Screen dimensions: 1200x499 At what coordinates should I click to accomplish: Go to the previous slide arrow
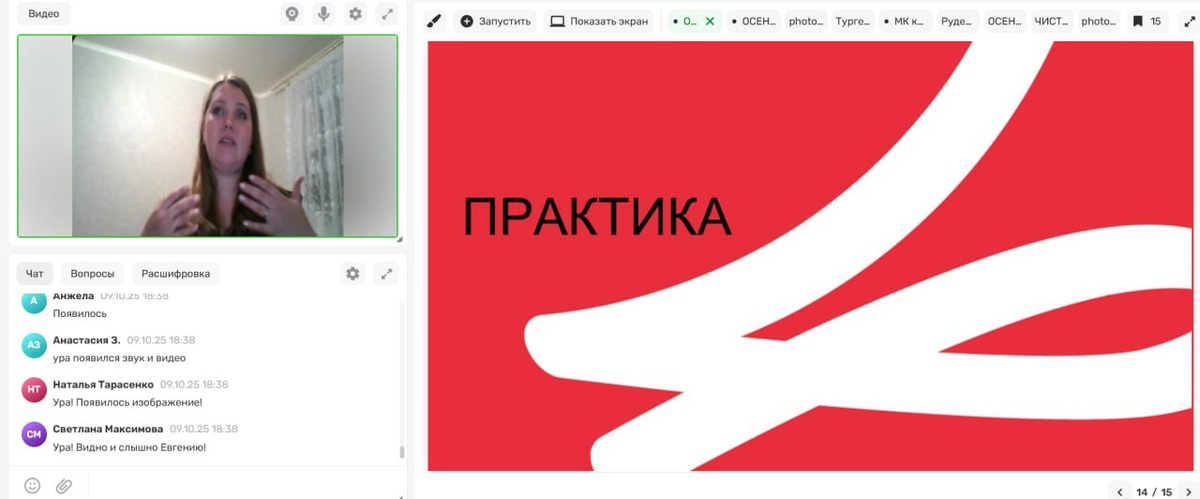tap(1119, 492)
